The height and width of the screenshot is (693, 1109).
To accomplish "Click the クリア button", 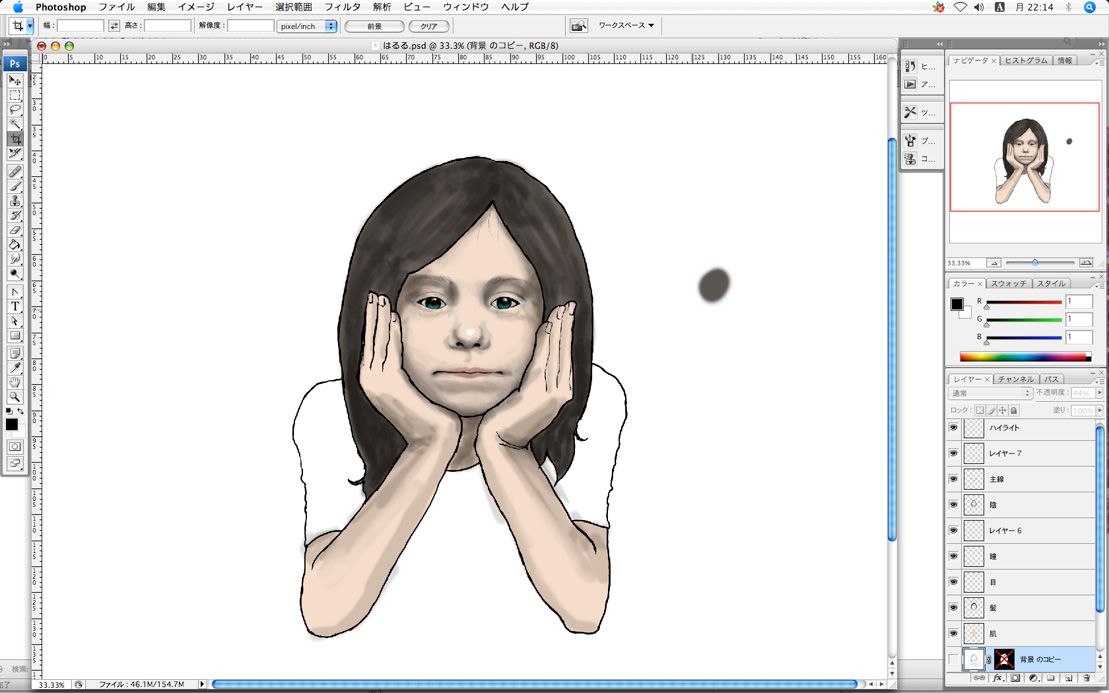I will coord(428,26).
